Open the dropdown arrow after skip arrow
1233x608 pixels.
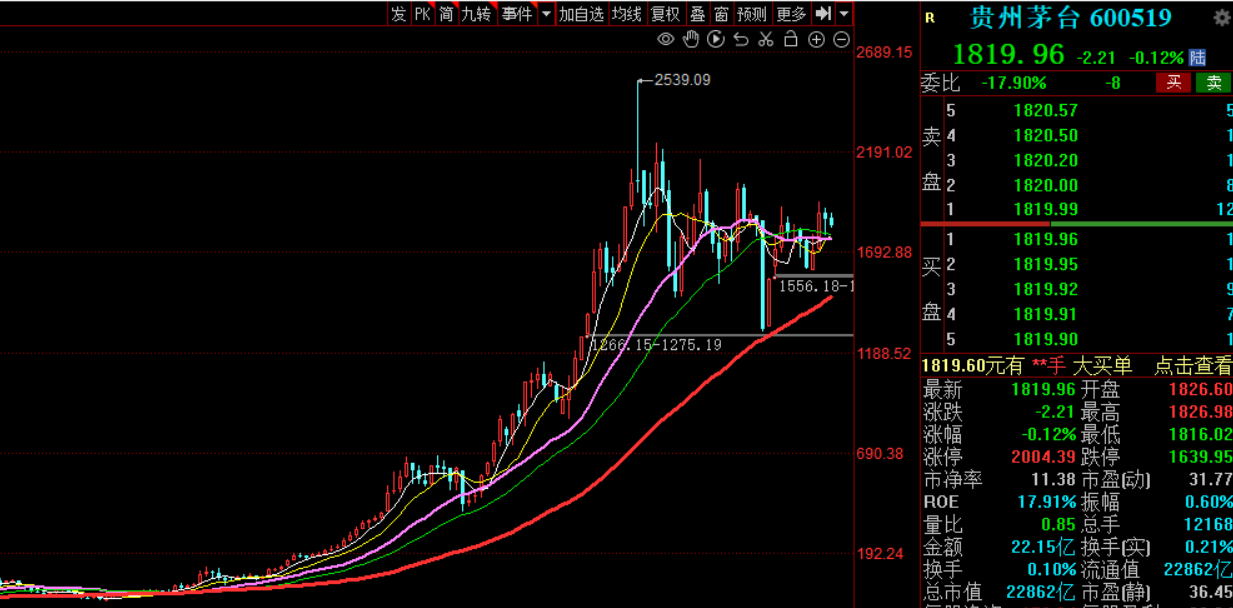tap(844, 13)
